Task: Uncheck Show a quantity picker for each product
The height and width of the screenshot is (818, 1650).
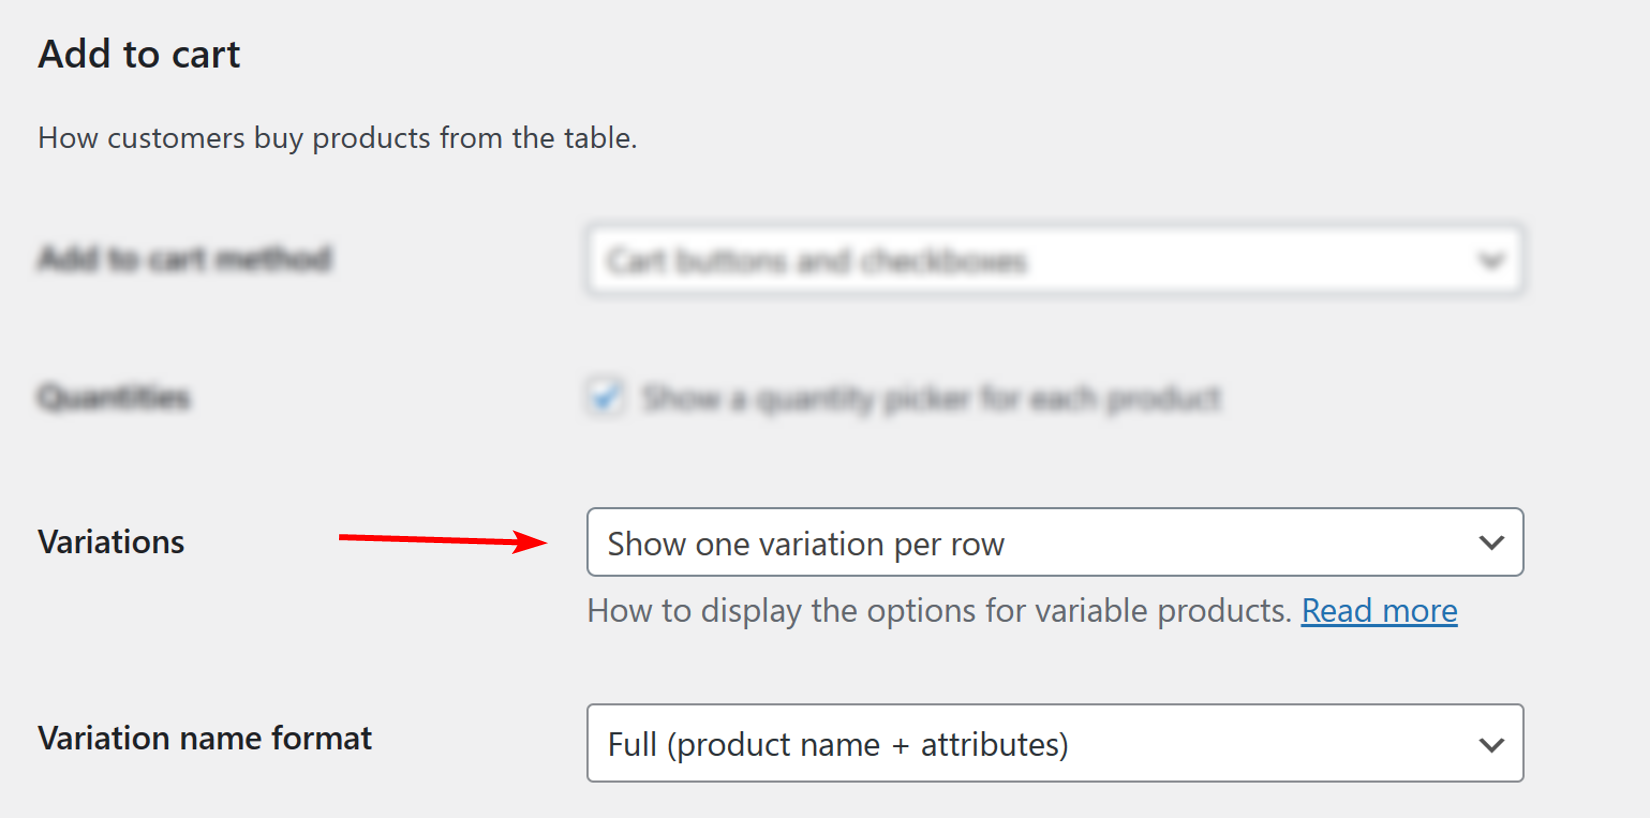Action: pos(604,397)
